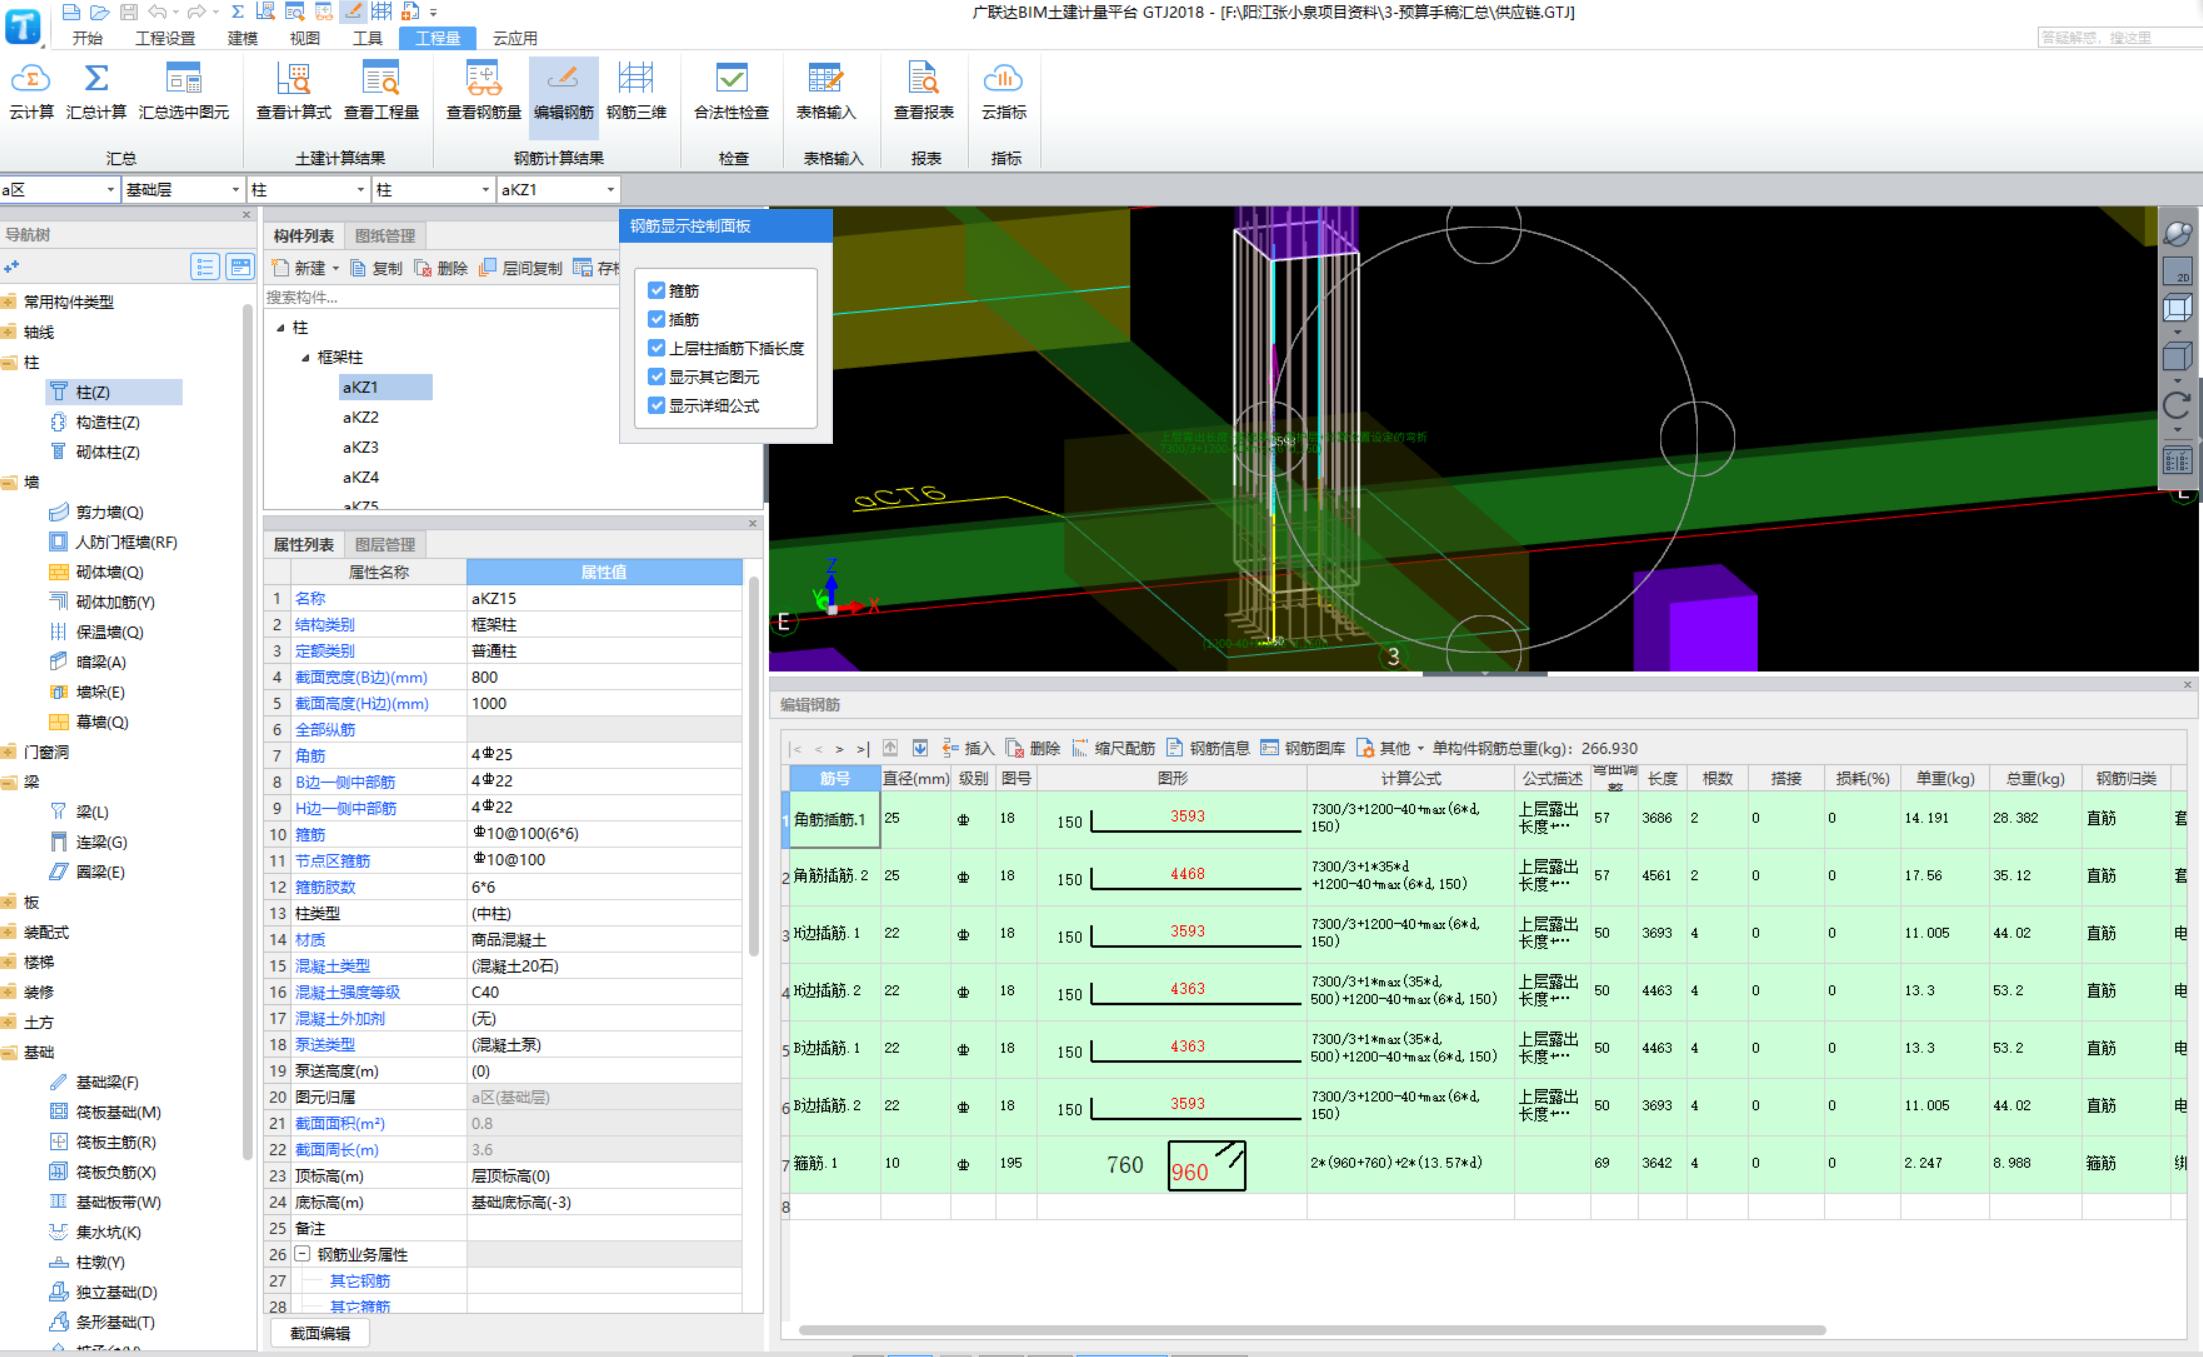Run 汇总计算 summary calculation
The width and height of the screenshot is (2203, 1357).
96,91
